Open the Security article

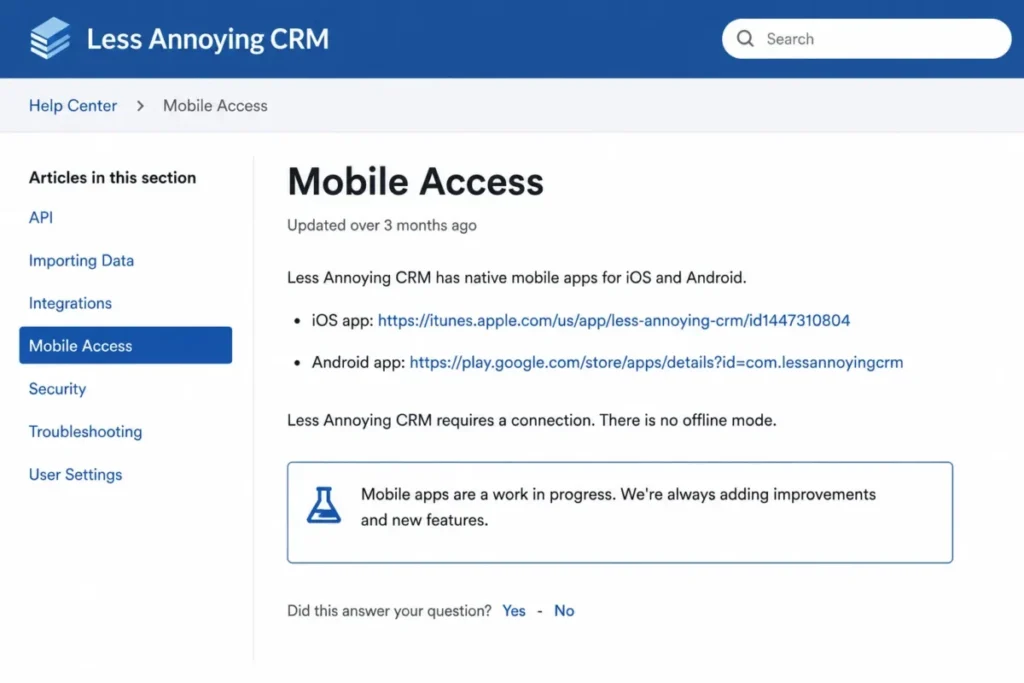[x=57, y=389]
